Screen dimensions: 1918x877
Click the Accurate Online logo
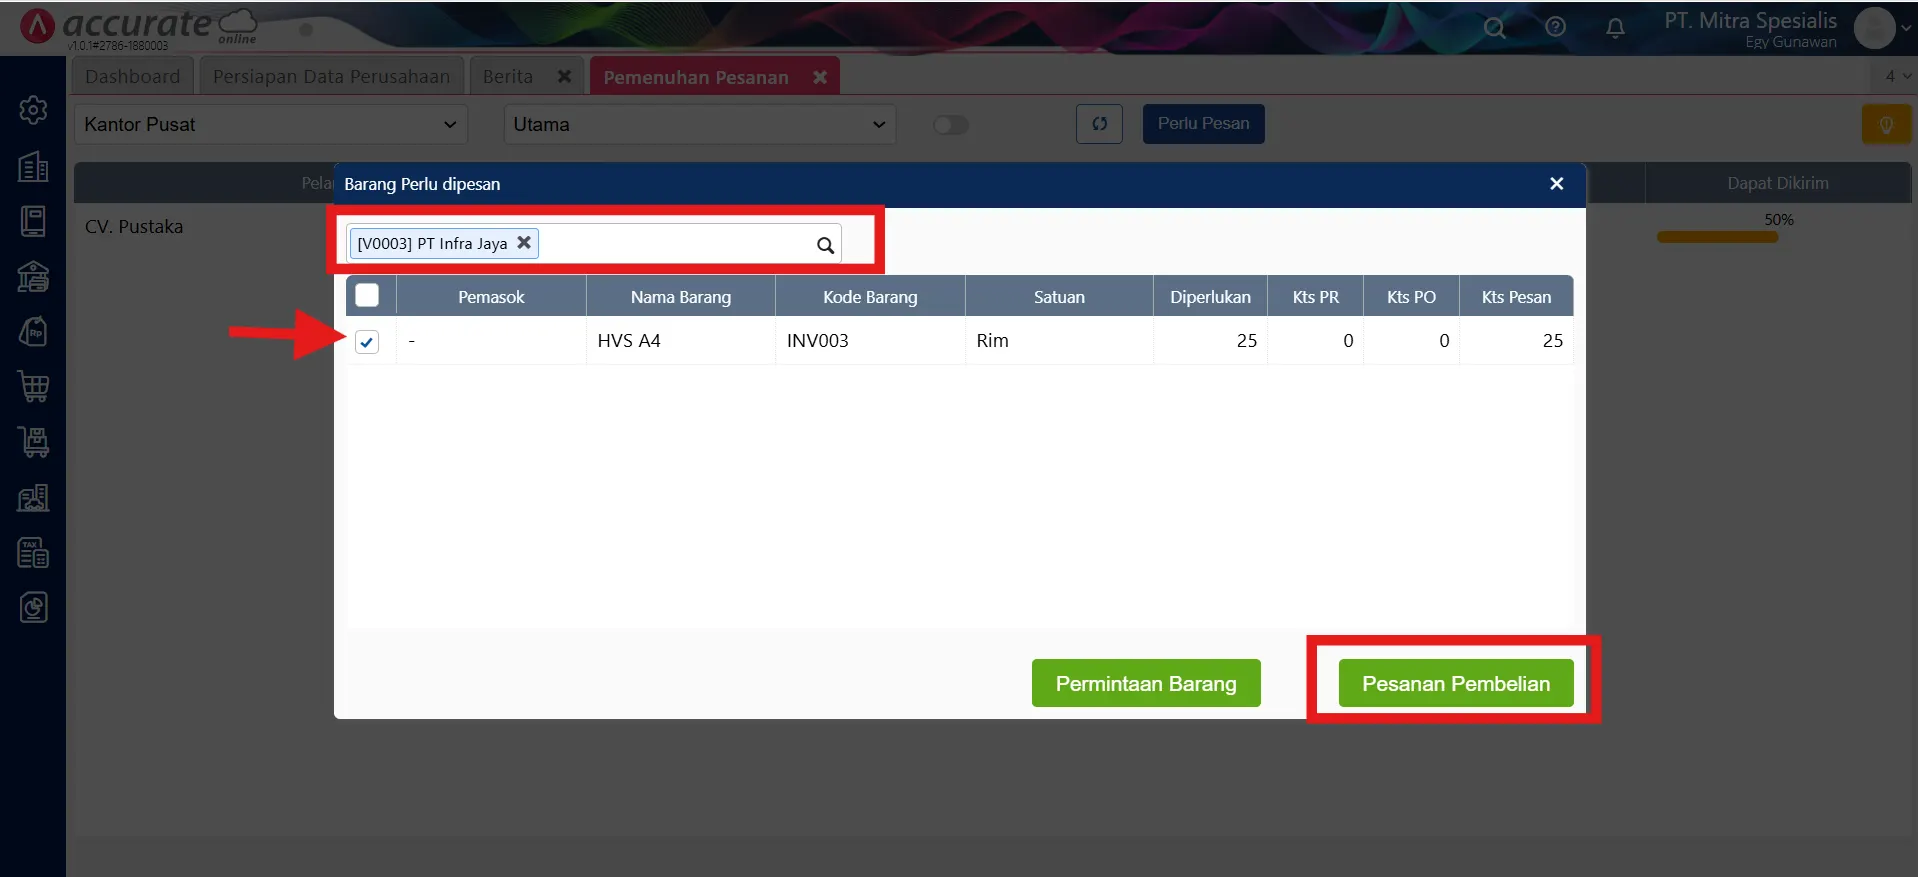[x=138, y=27]
